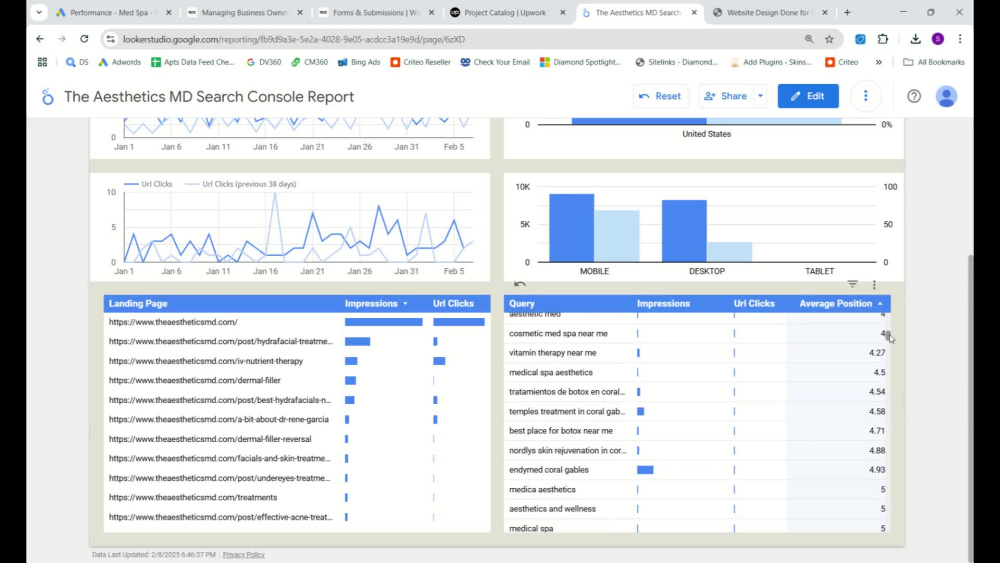Open the tab search dropdown
Image resolution: width=1000 pixels, height=563 pixels.
39,12
